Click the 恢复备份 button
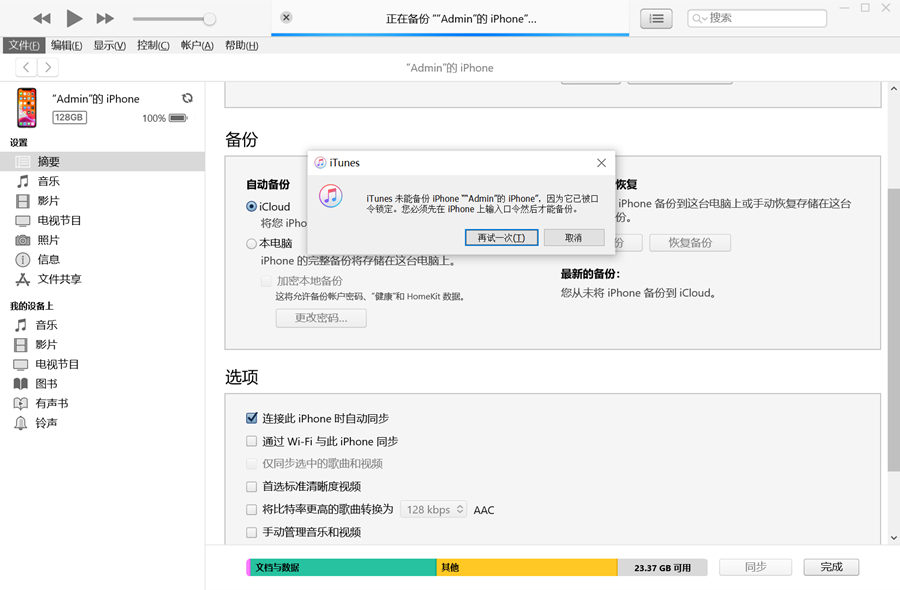The height and width of the screenshot is (590, 900). point(690,243)
